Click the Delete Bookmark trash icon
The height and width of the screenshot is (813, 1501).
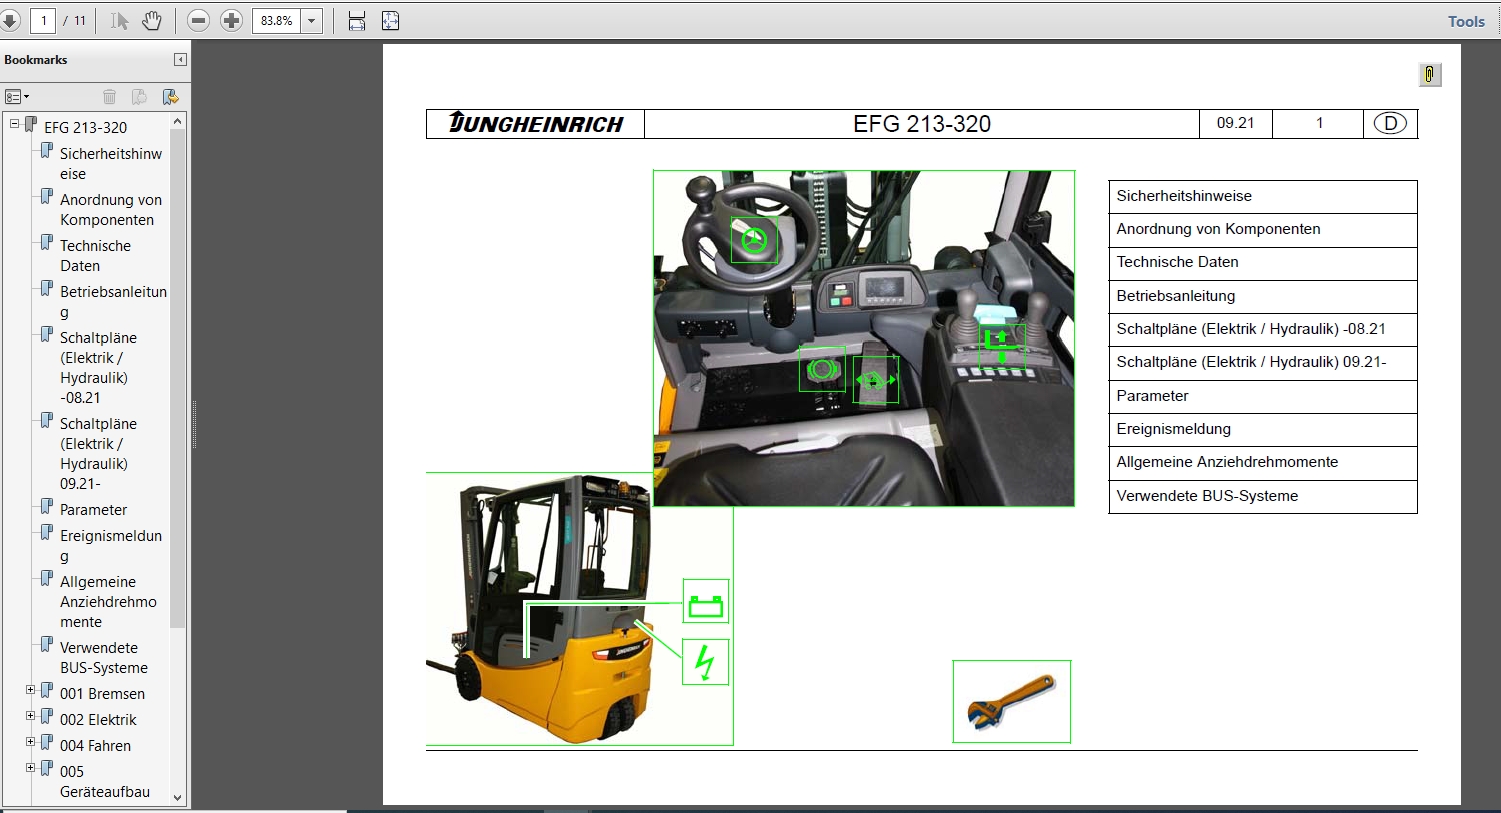tap(110, 96)
